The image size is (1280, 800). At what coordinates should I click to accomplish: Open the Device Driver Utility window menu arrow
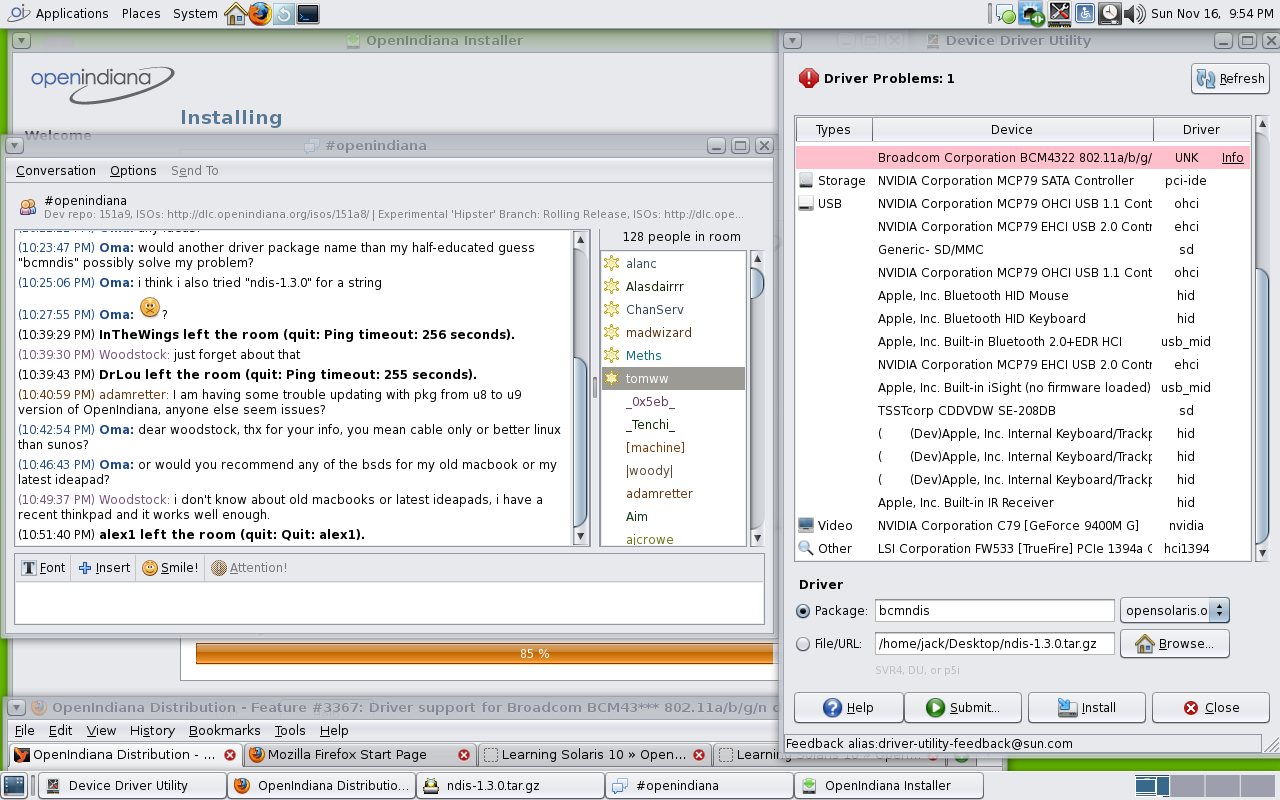coord(793,41)
